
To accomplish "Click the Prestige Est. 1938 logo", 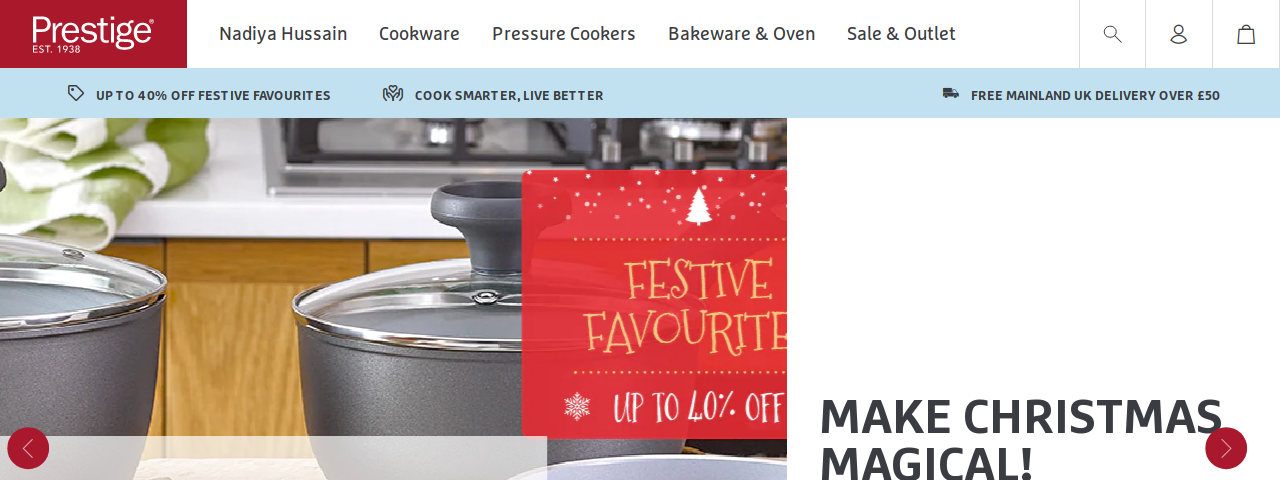I will [93, 34].
